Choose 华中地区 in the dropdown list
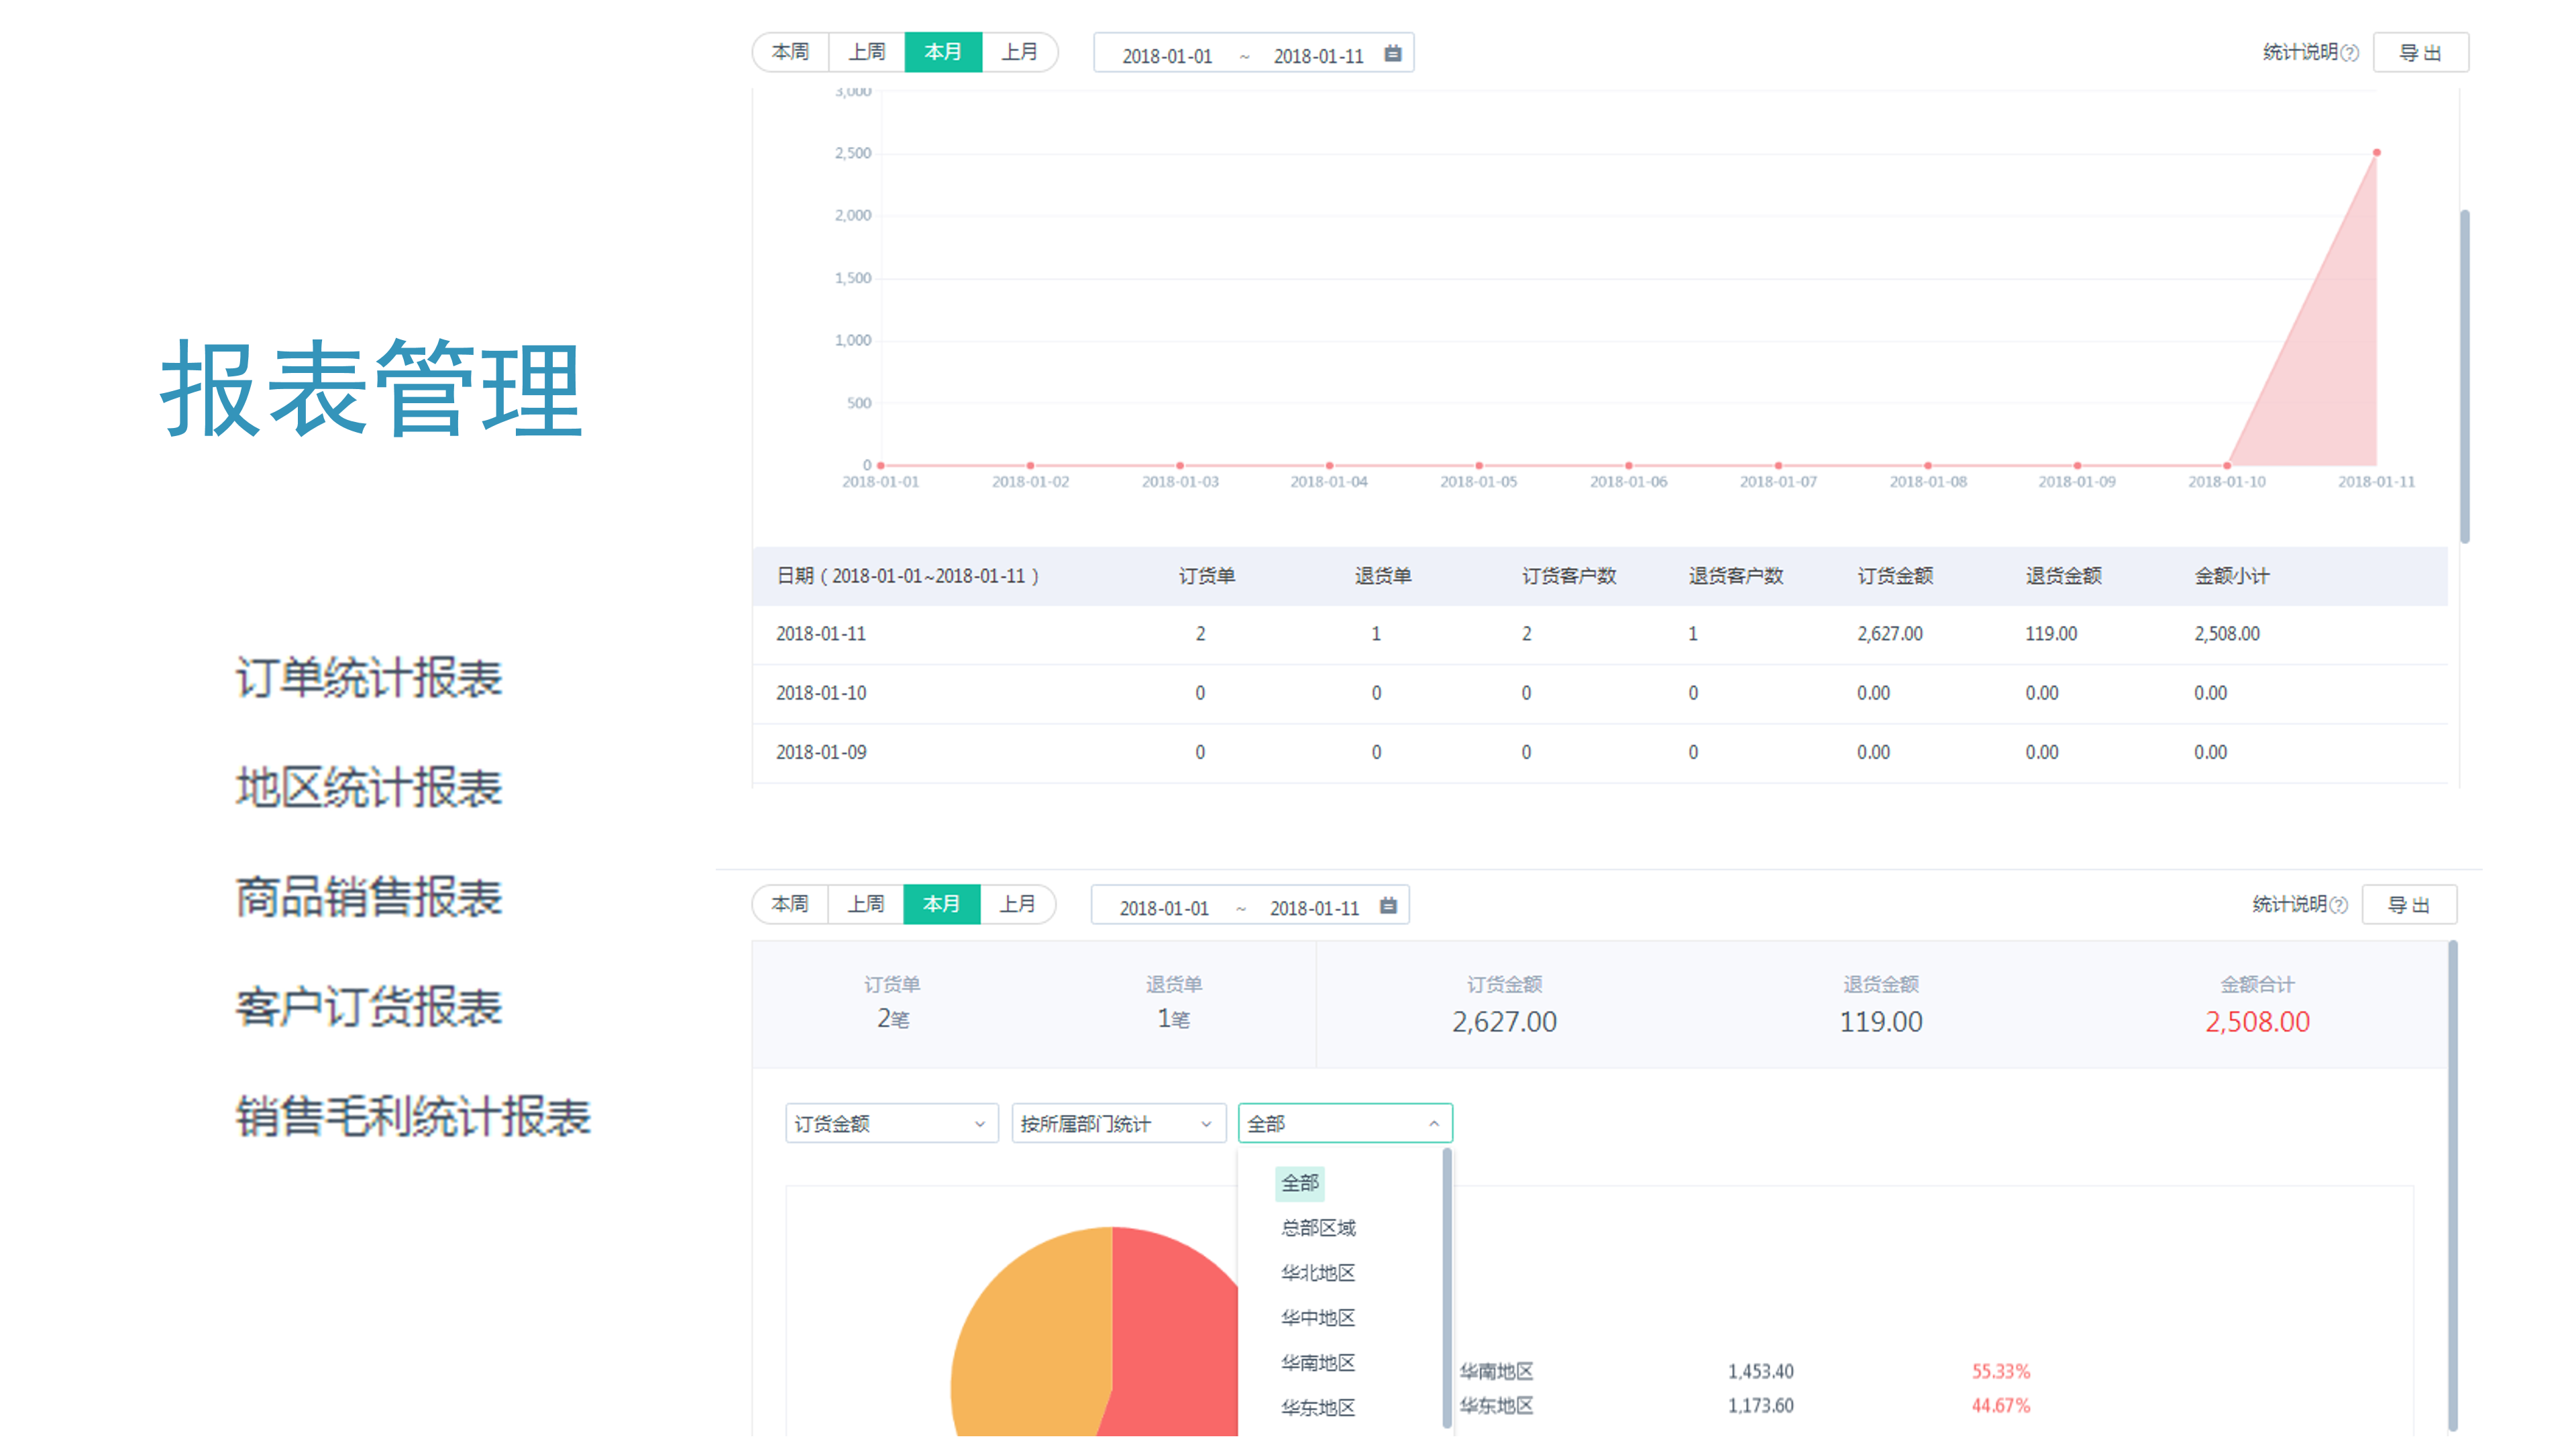Viewport: 2576px width, 1449px height. (x=1318, y=1318)
